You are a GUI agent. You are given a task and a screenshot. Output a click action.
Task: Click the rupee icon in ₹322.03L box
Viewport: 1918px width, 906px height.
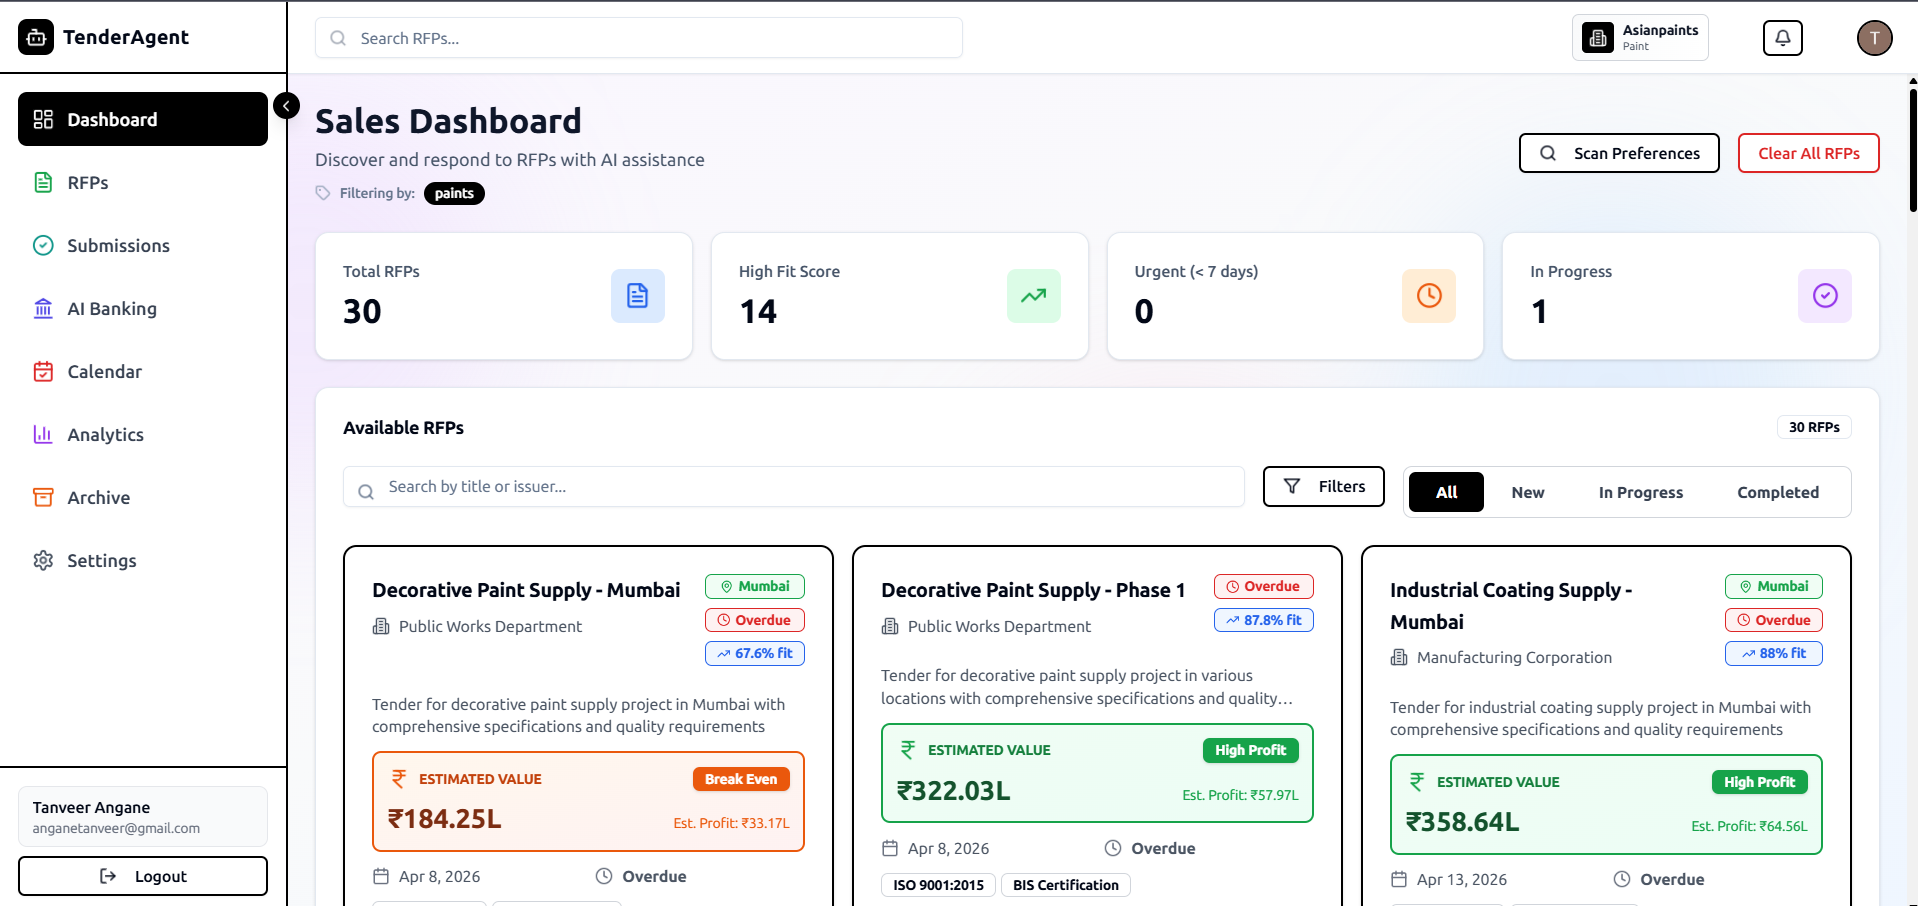(908, 749)
